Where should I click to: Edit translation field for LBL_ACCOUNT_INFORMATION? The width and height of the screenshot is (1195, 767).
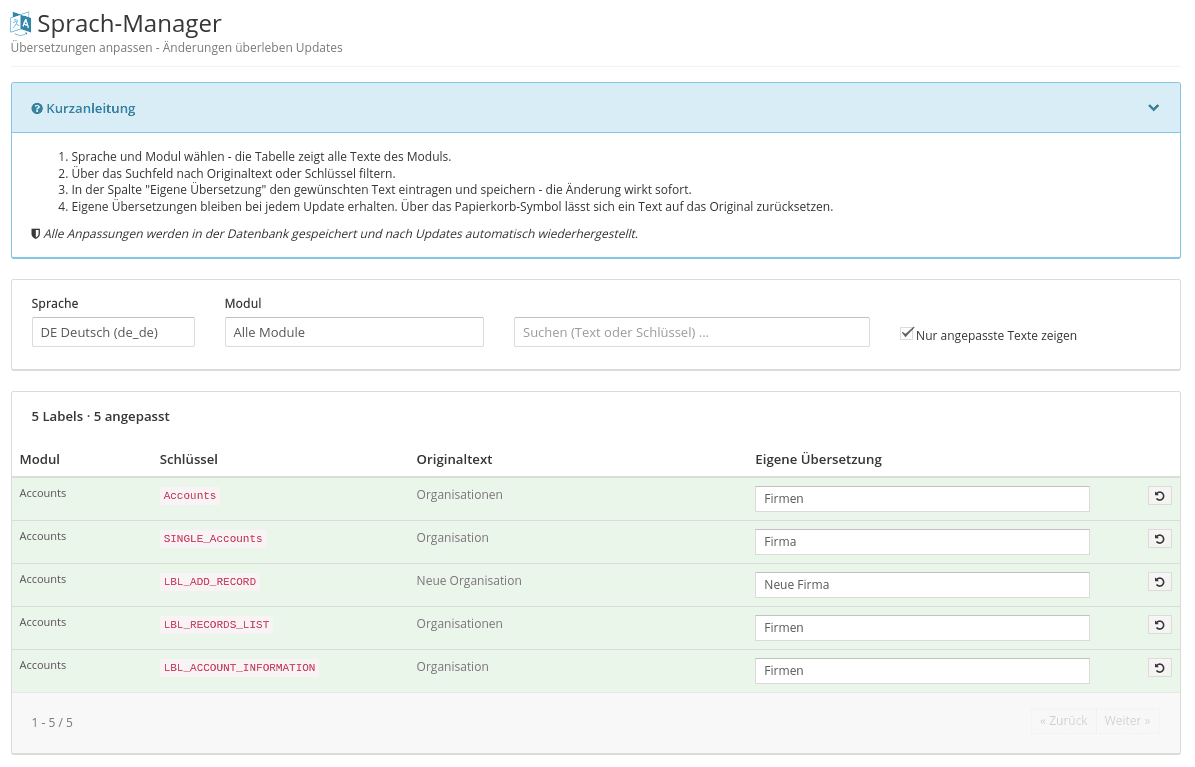(922, 671)
